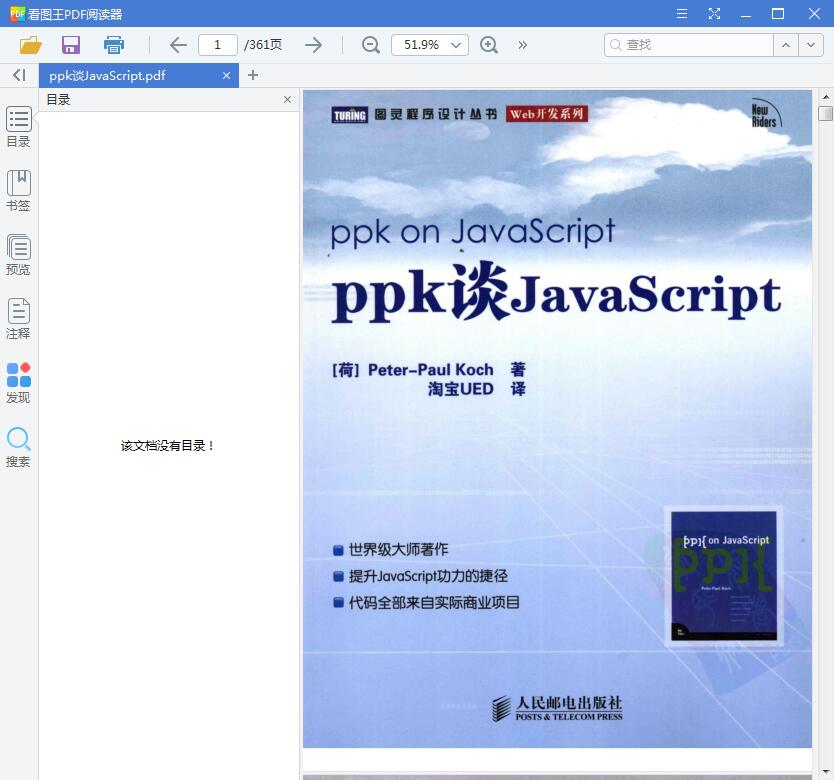
Task: Close the 目录 panel
Action: [x=287, y=99]
